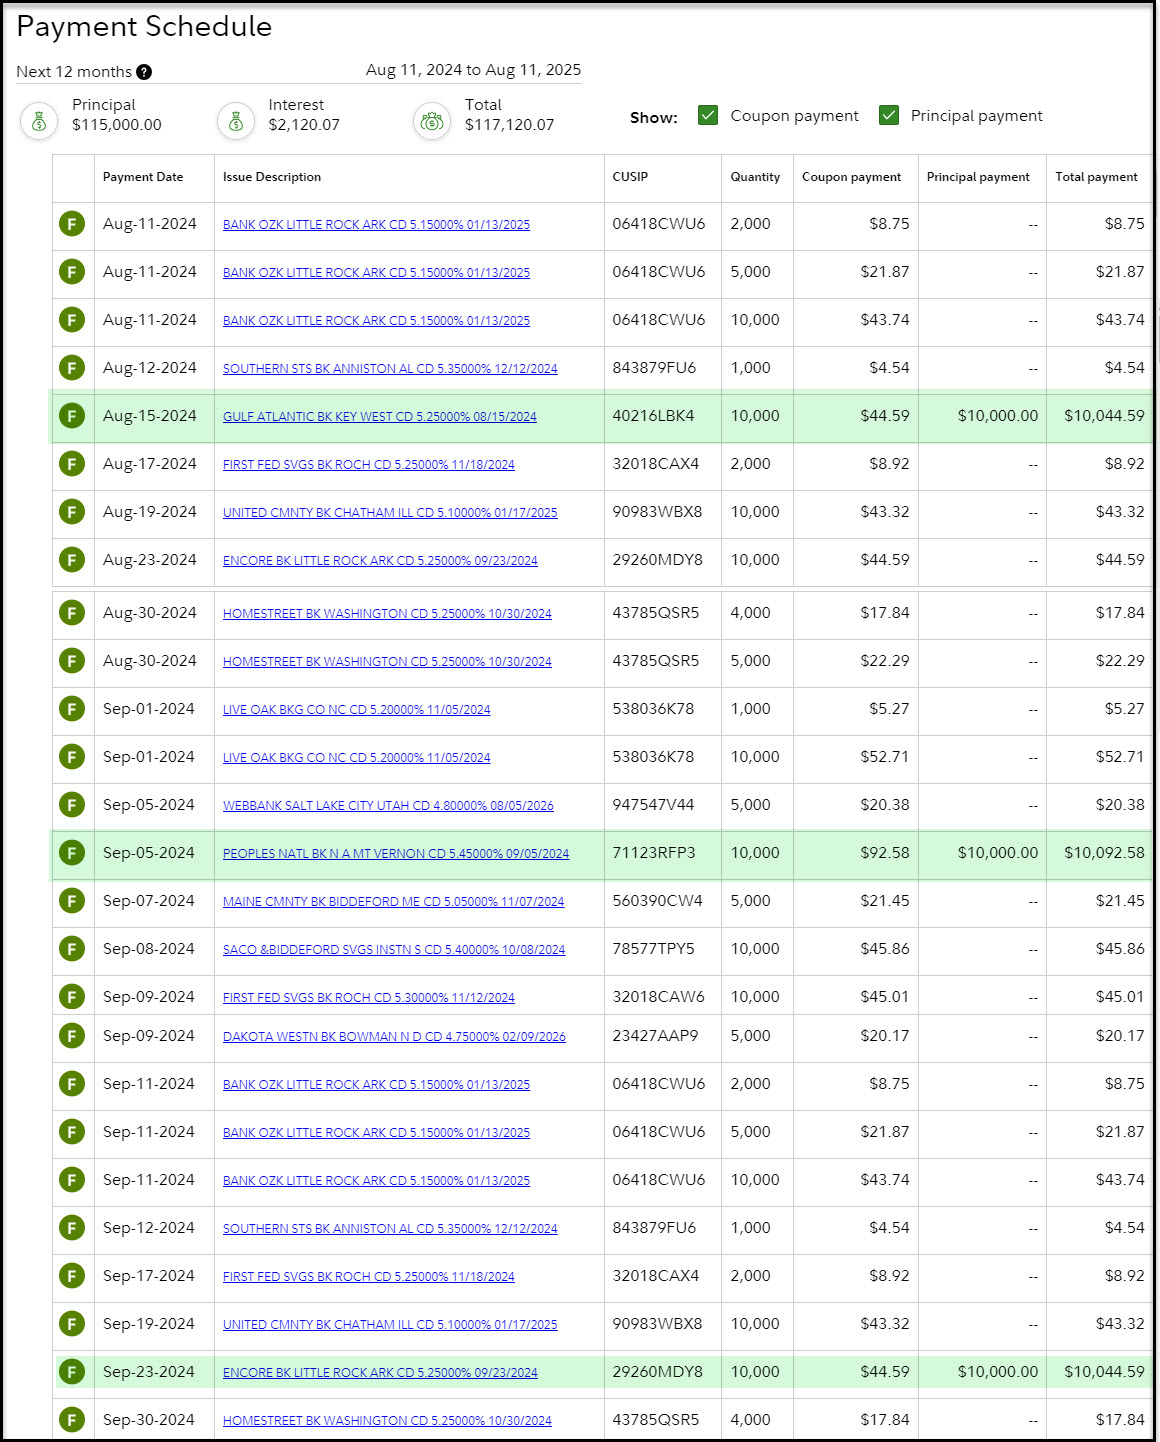Click the Total money stack icon
This screenshot has height=1442, width=1160.
pyautogui.click(x=432, y=121)
